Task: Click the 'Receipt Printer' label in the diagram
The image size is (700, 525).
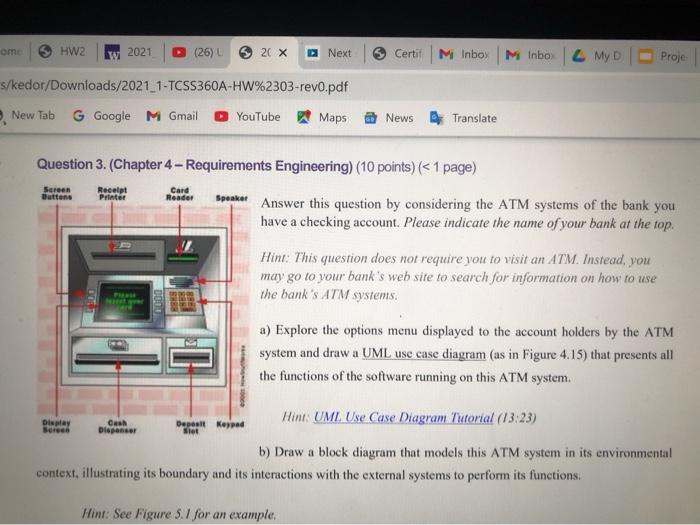Action: [x=112, y=193]
